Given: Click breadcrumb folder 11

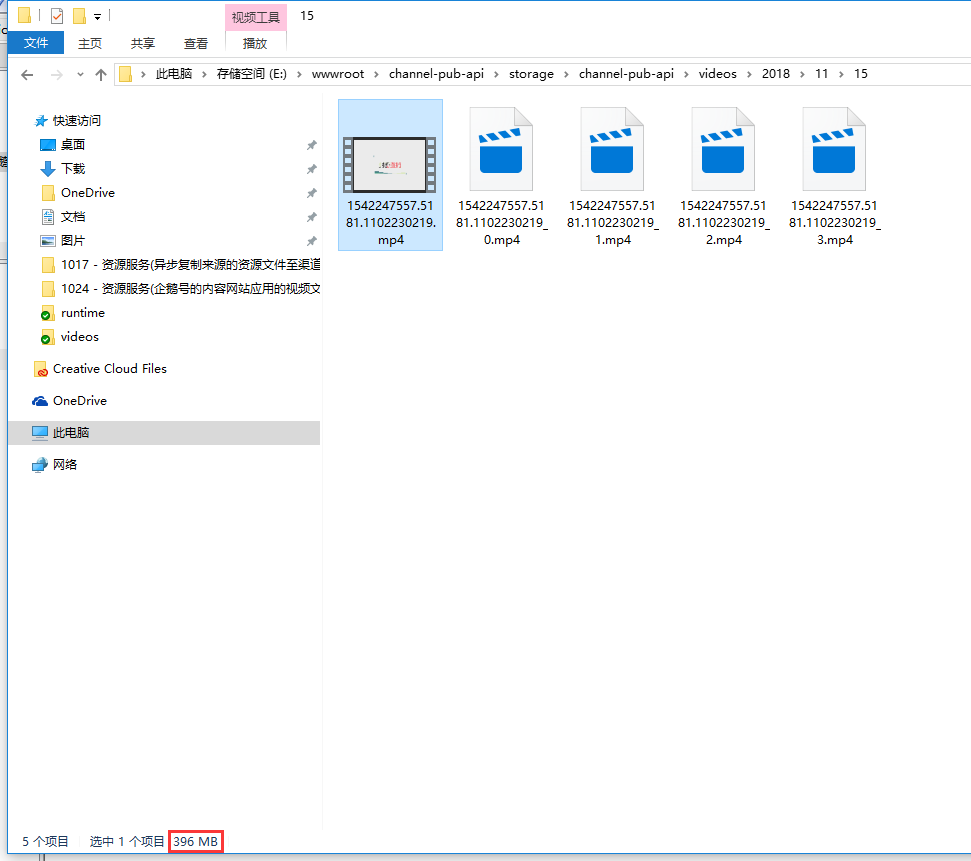Looking at the screenshot, I should click(x=822, y=74).
